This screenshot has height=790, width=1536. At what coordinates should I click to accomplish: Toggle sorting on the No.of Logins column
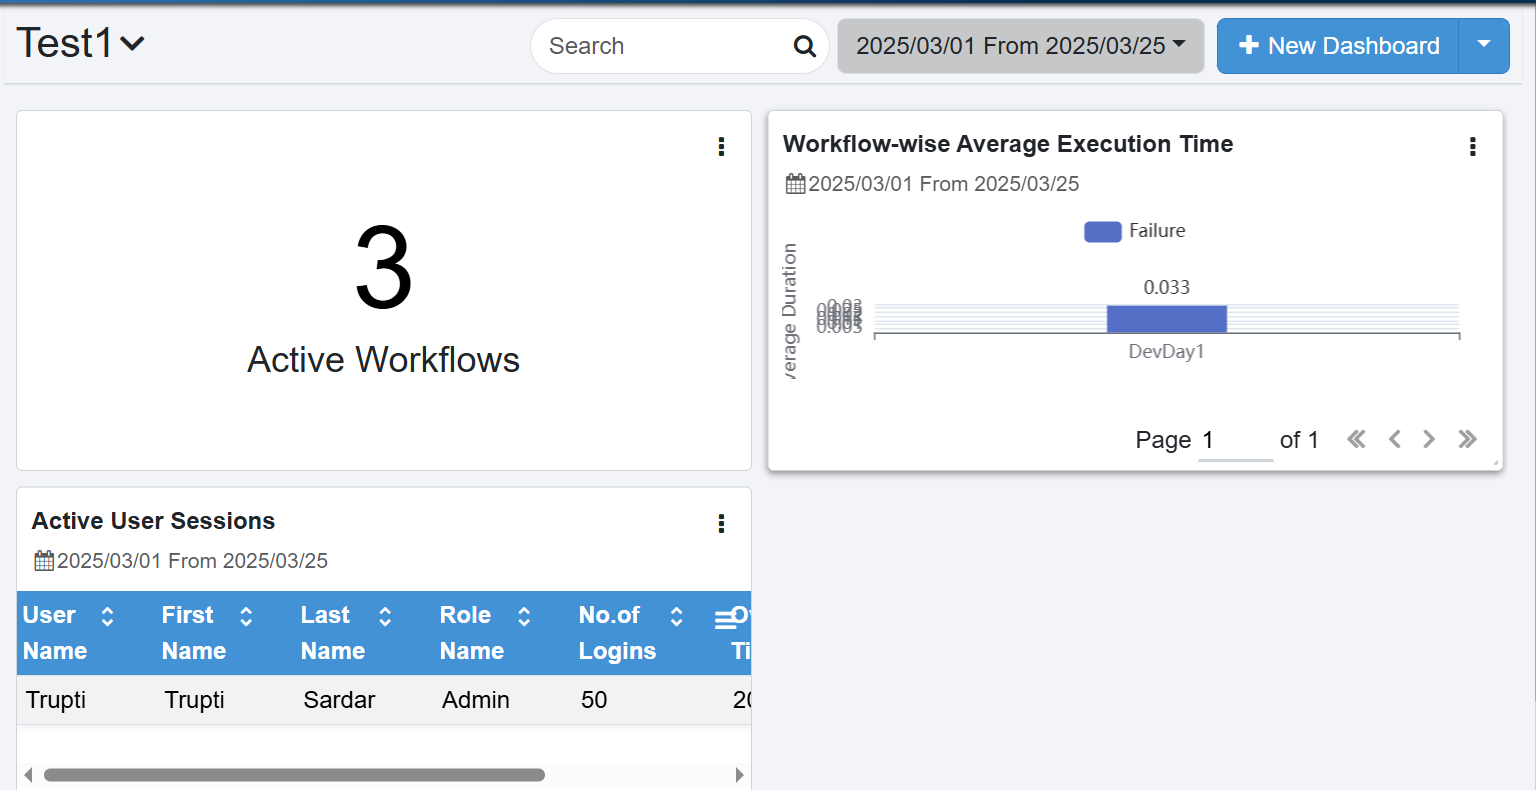pos(677,616)
